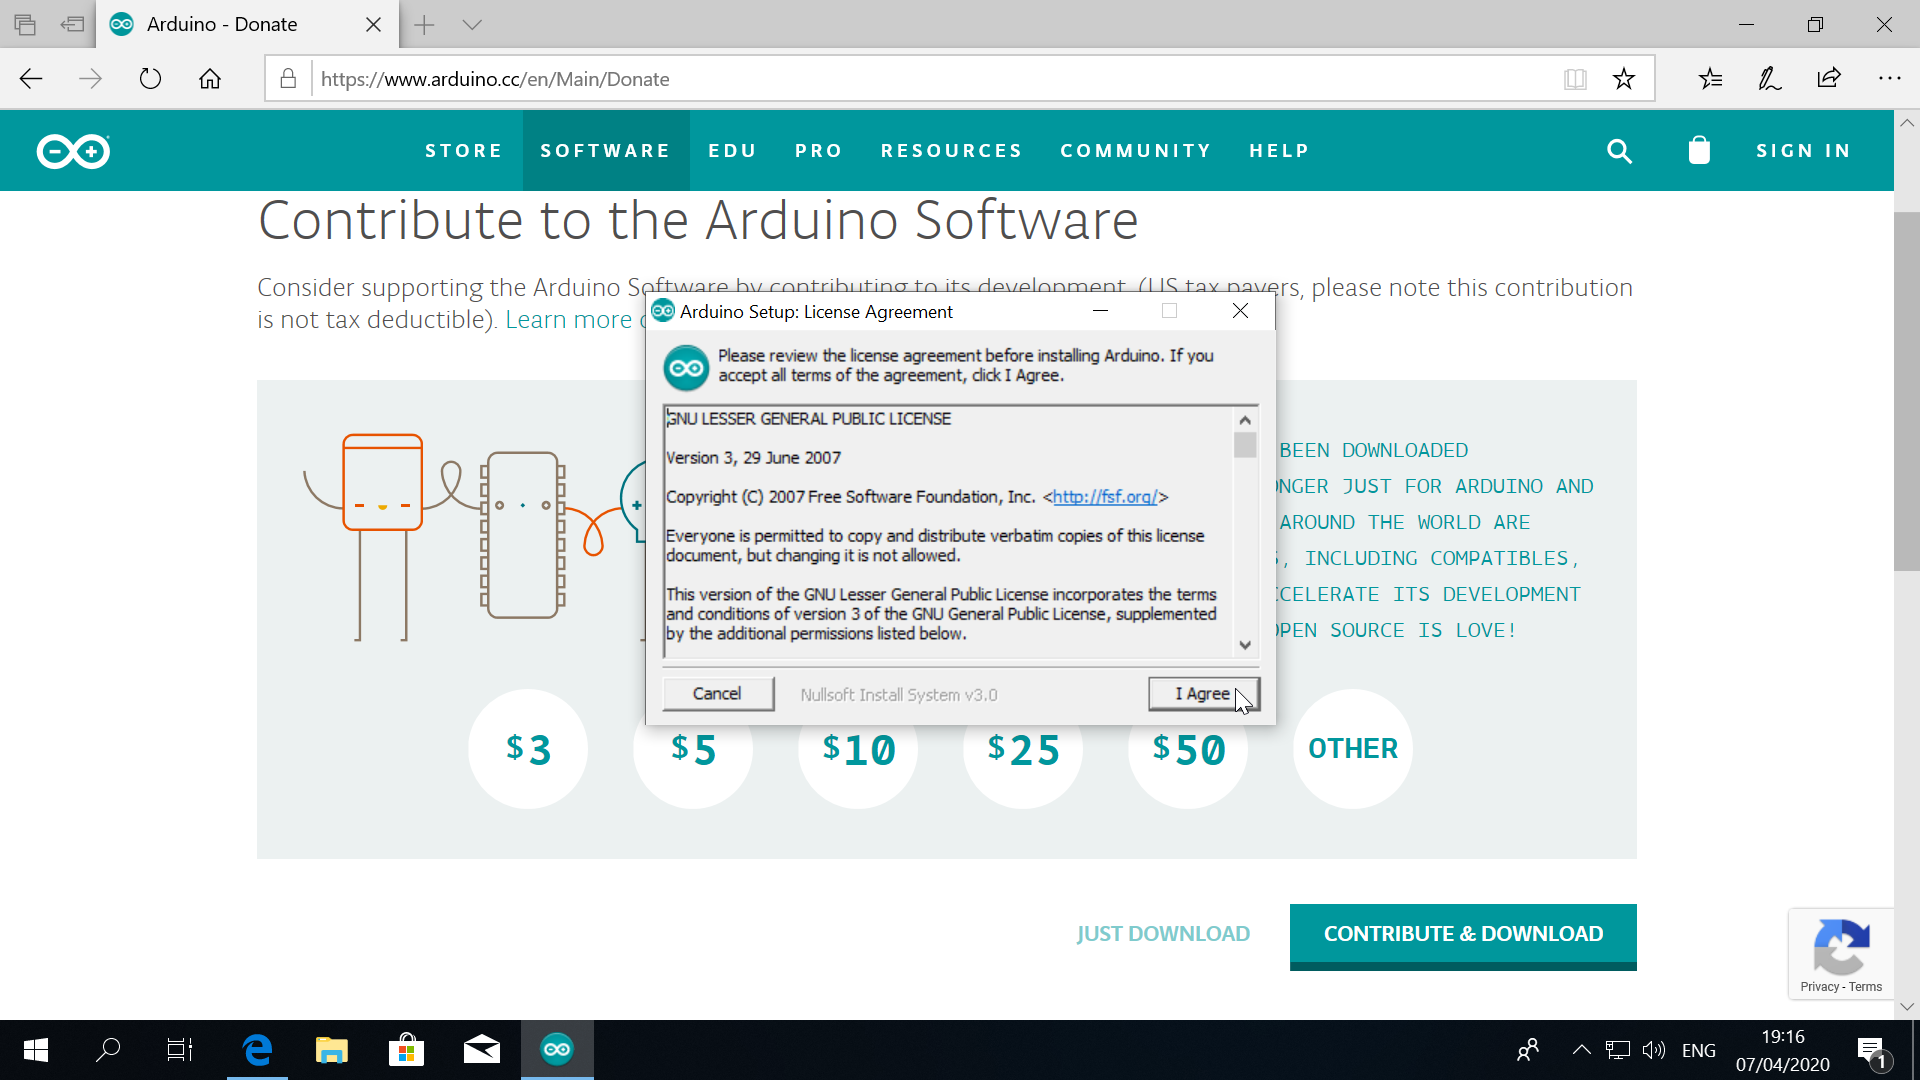Click the browser address bar URL

click(x=495, y=79)
